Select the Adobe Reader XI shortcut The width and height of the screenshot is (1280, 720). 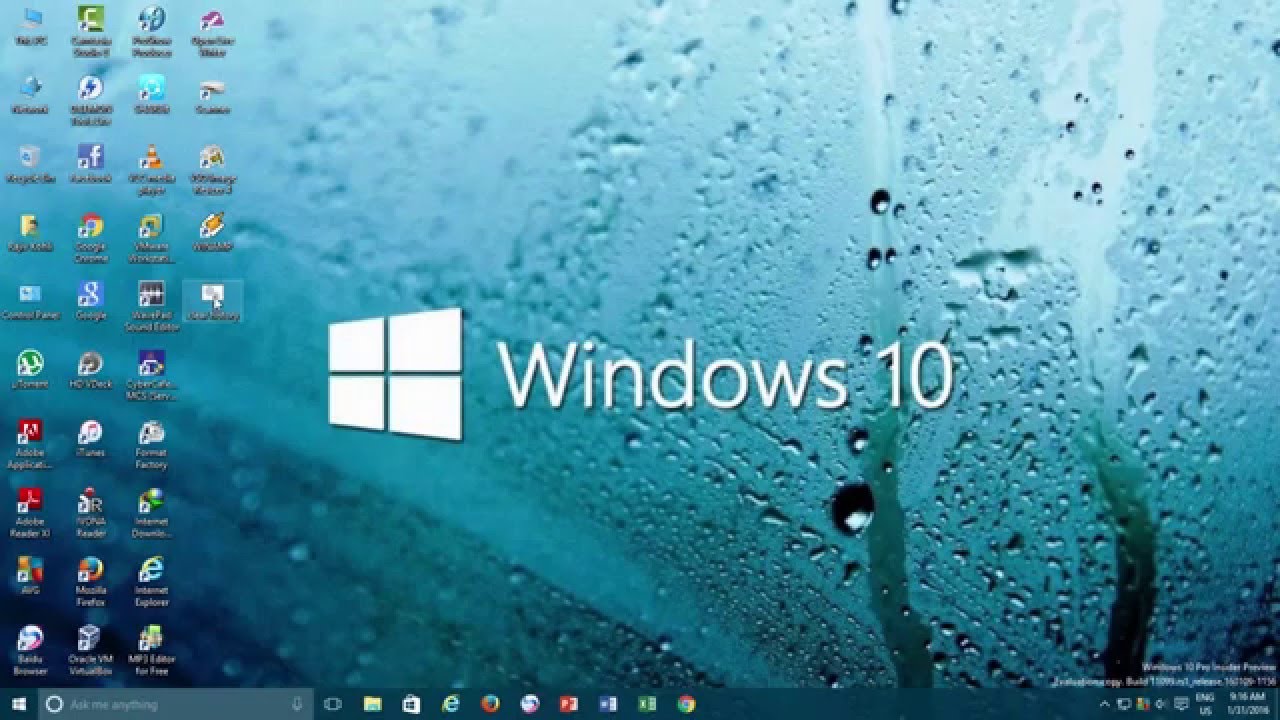pos(30,512)
